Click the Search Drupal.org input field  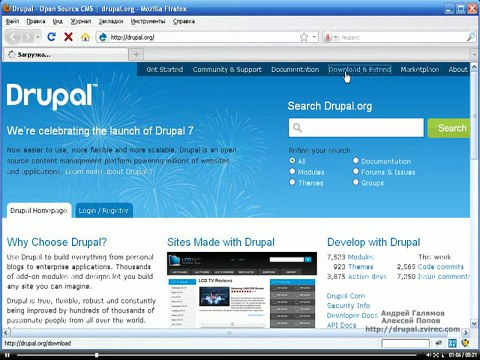point(356,128)
